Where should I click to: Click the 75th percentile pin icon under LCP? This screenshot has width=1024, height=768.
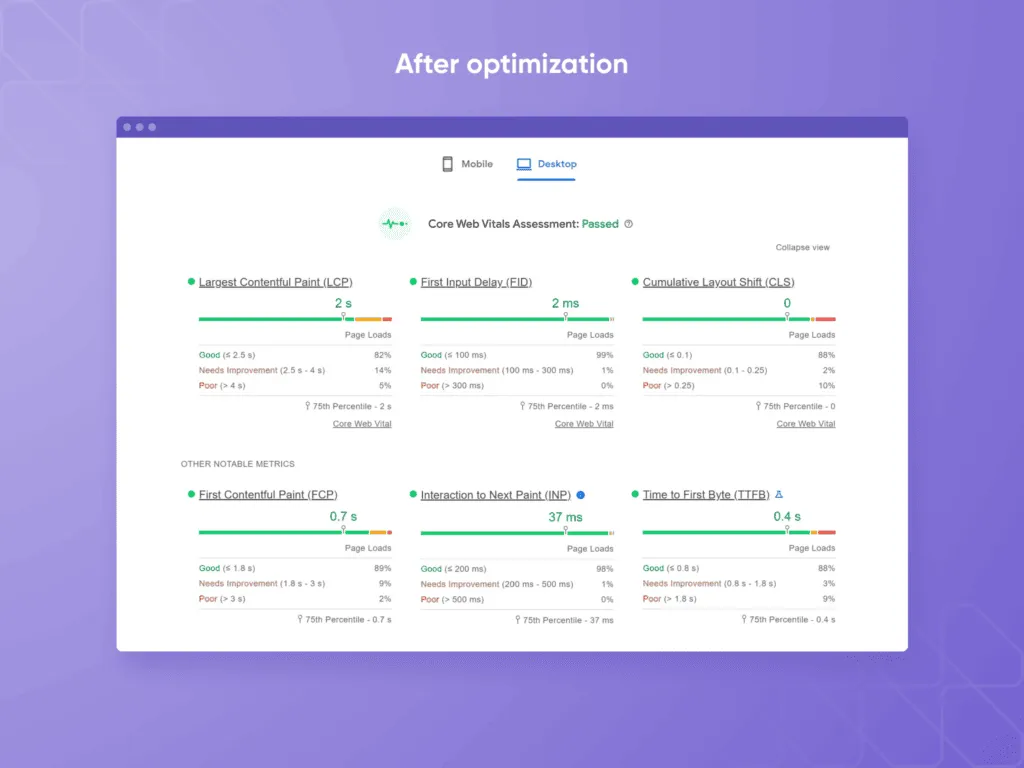coord(308,406)
